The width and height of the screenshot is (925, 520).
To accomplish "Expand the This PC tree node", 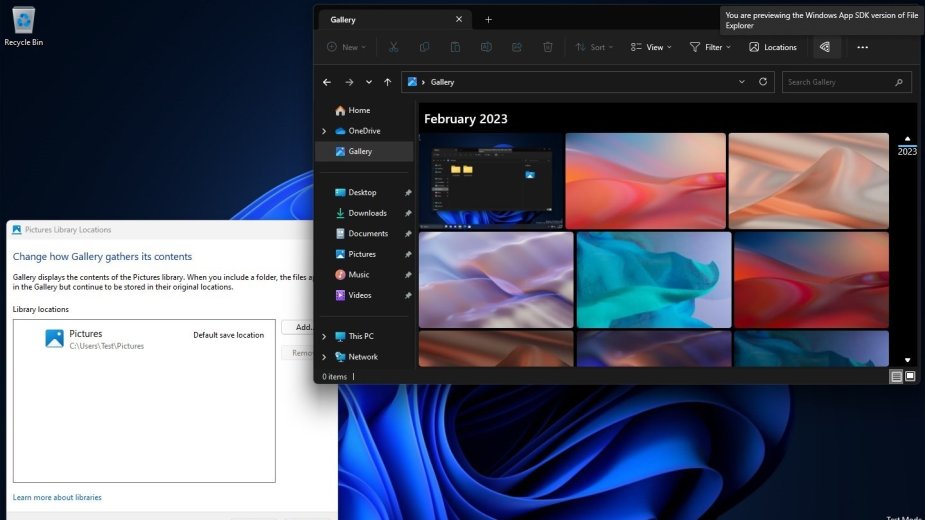I will pyautogui.click(x=324, y=336).
